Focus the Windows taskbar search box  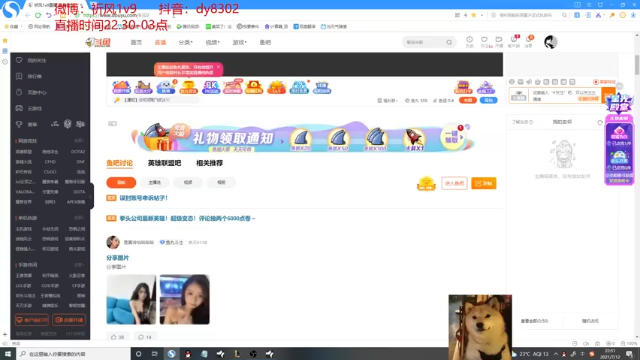pyautogui.click(x=73, y=354)
